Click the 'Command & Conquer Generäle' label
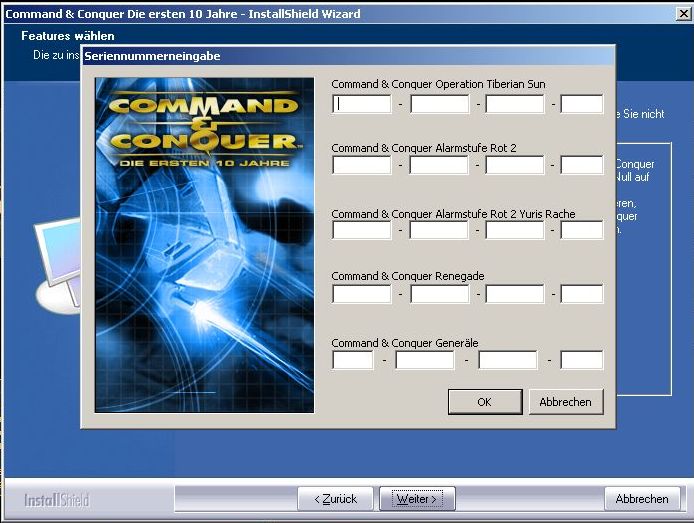Viewport: 694px width, 523px height. (405, 343)
